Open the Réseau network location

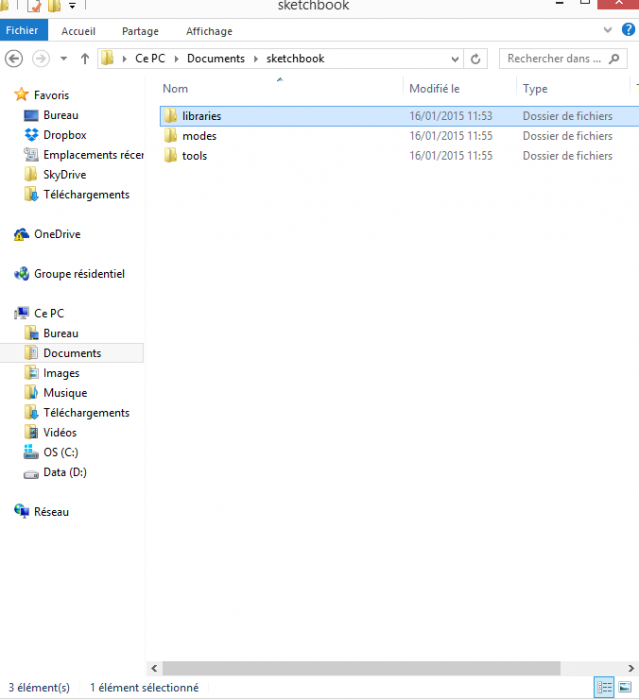pyautogui.click(x=51, y=511)
